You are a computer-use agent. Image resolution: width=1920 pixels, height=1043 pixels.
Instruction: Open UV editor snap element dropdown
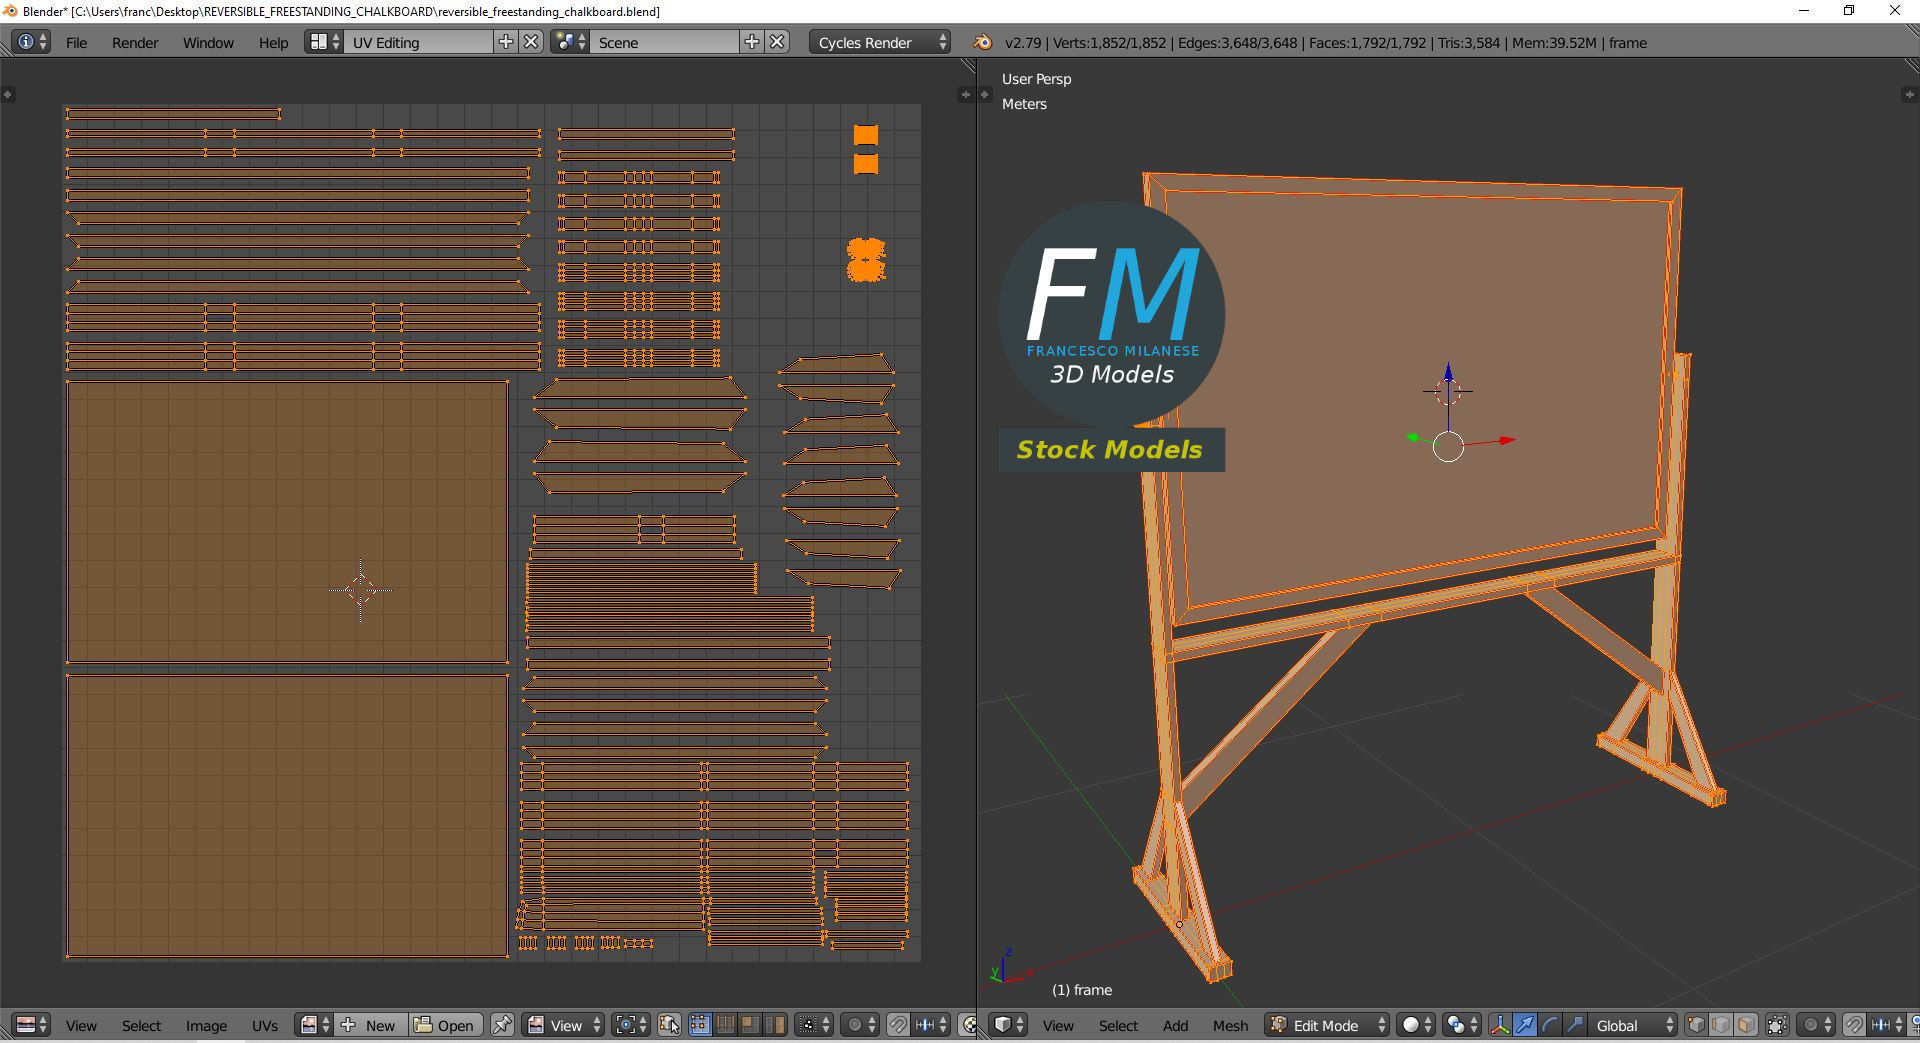click(x=931, y=1025)
